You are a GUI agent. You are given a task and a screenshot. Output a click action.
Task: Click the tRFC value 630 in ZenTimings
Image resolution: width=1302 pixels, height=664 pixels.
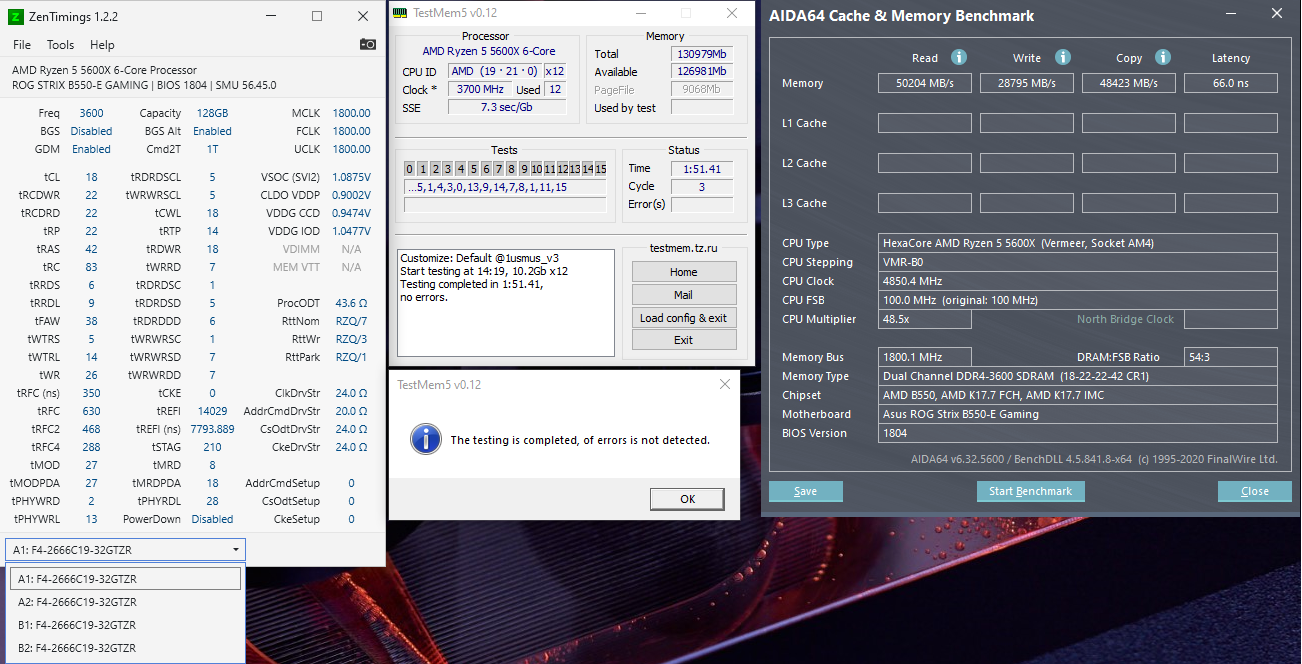(x=91, y=411)
